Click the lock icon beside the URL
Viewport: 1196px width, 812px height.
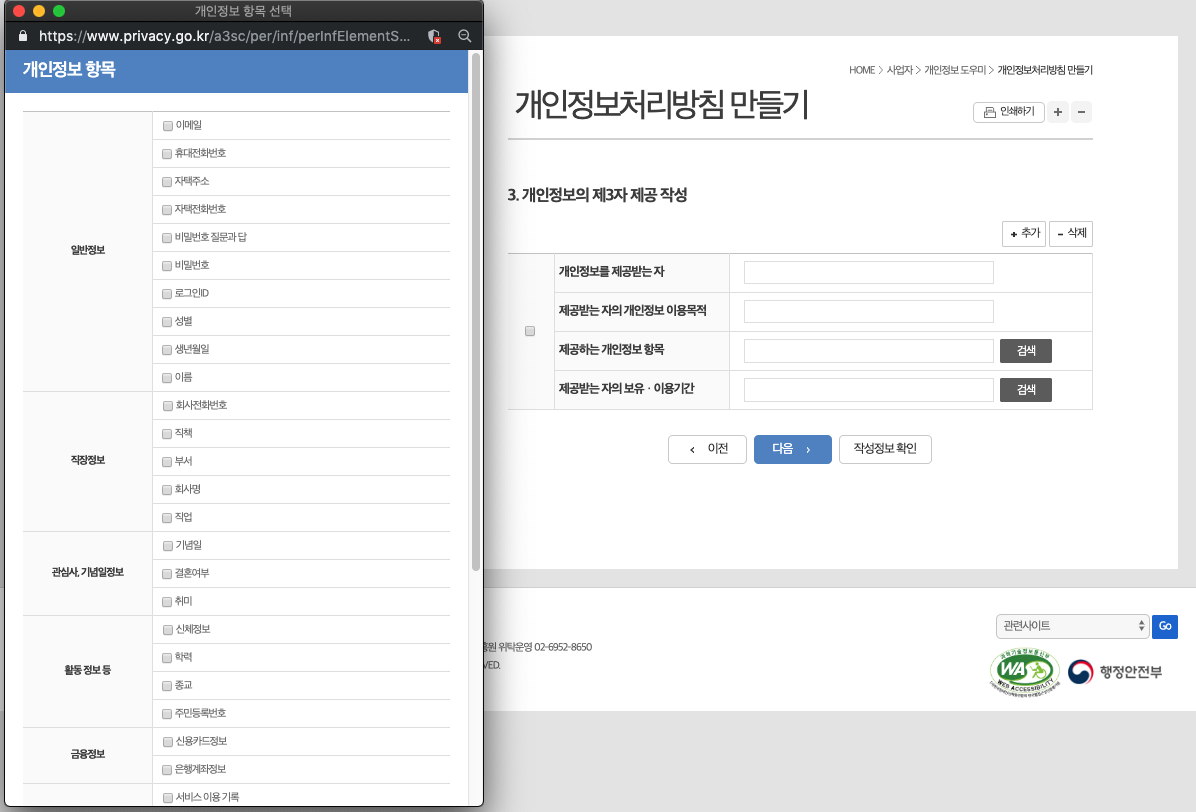click(x=23, y=36)
